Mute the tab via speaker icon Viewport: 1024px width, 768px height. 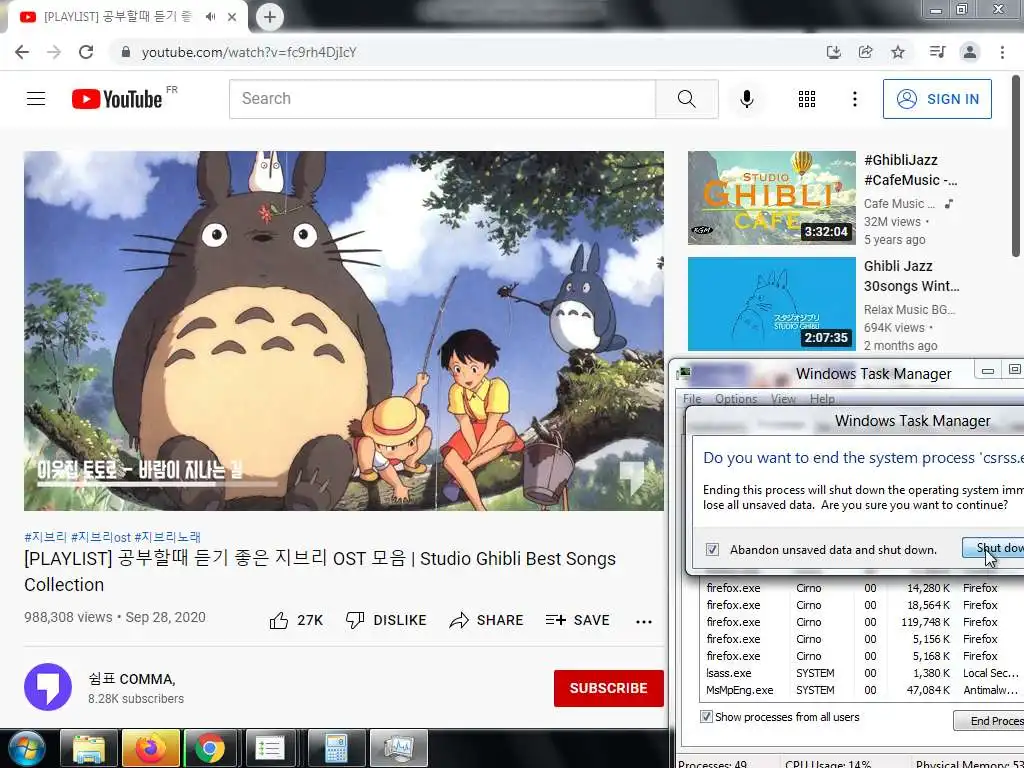tap(210, 17)
